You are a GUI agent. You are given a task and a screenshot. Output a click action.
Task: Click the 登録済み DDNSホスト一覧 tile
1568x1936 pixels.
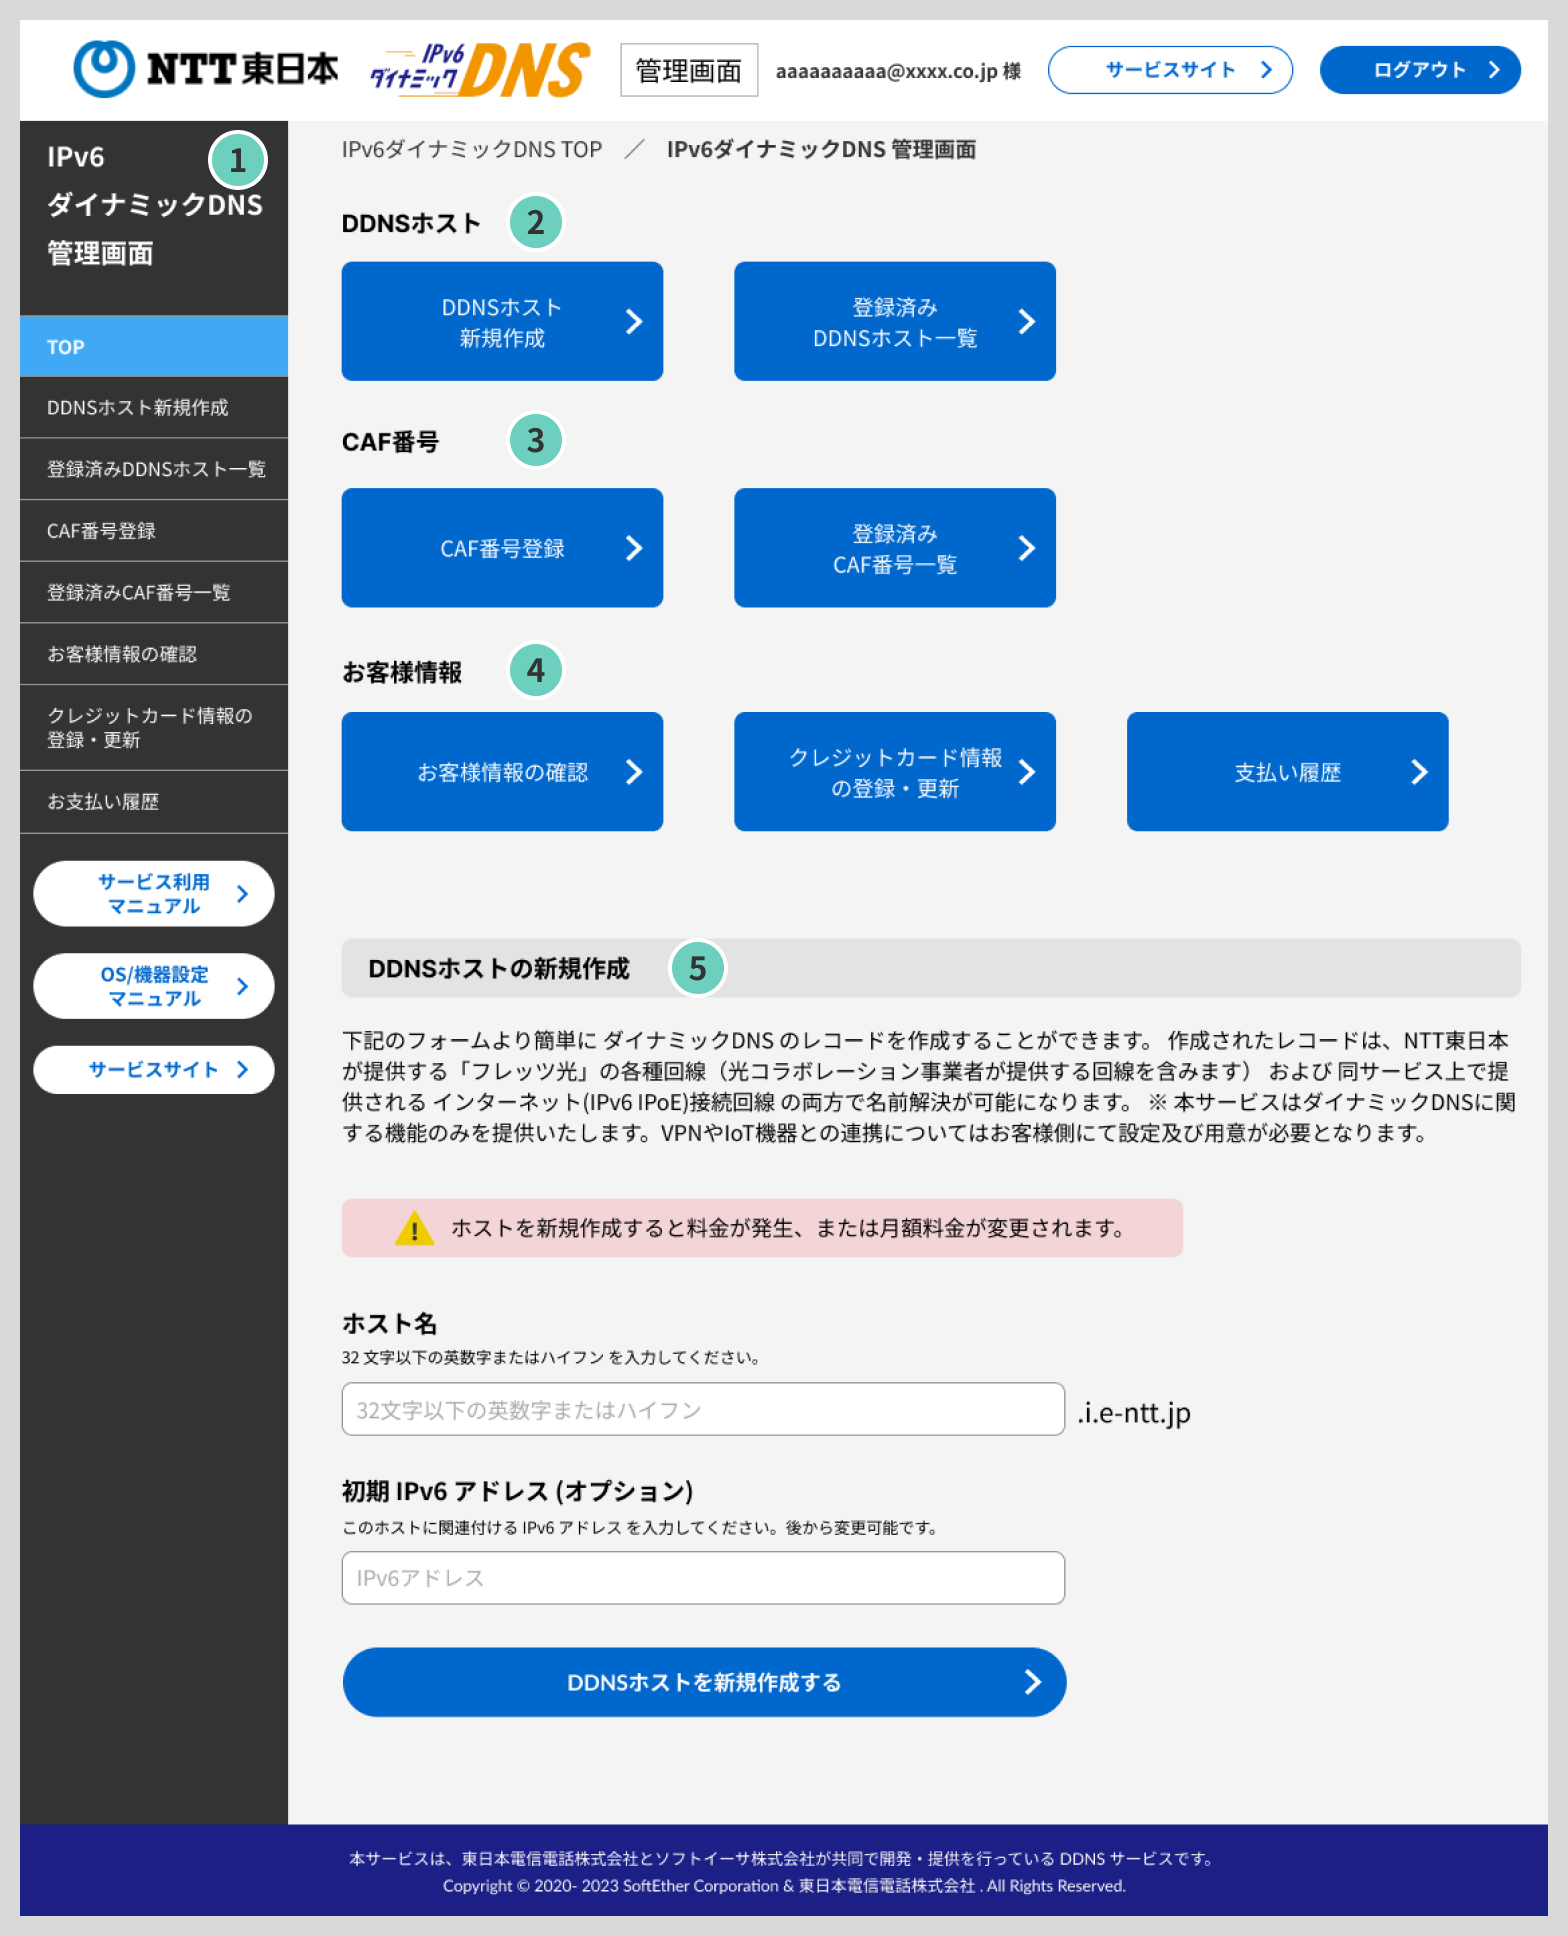pyautogui.click(x=894, y=322)
